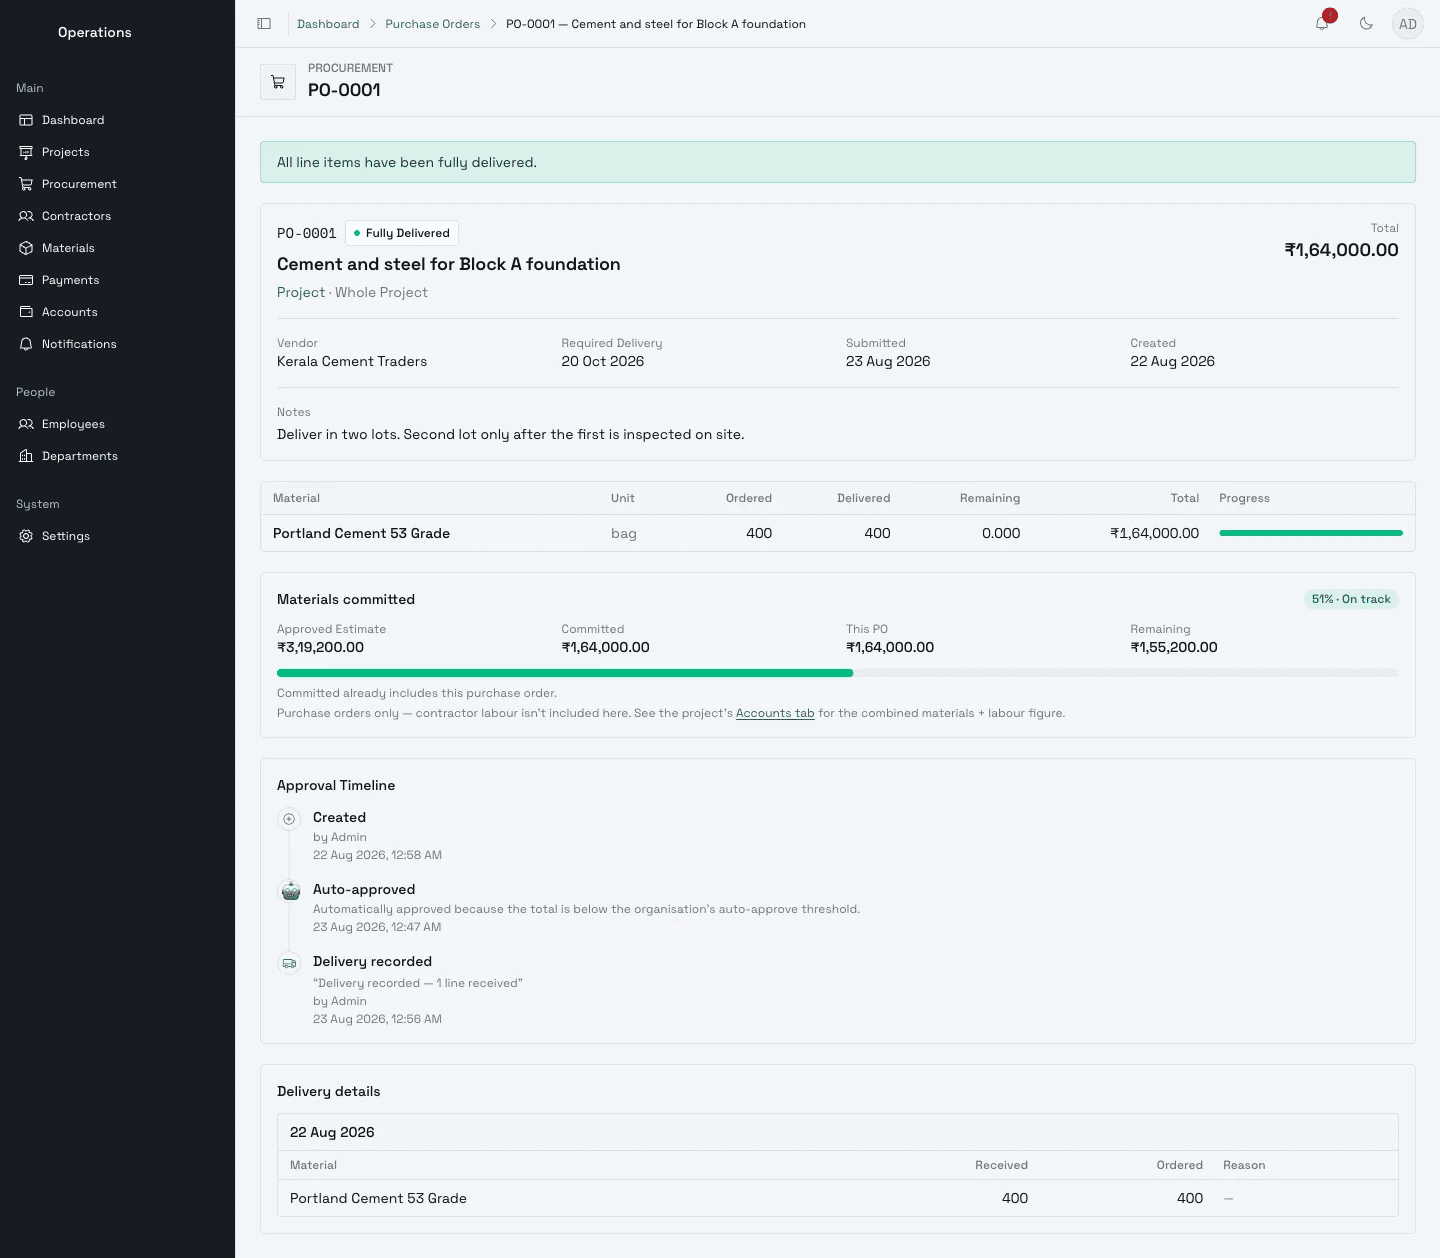Viewport: 1440px width, 1258px height.
Task: Click the ₹1,55,200.00 remaining value
Action: click(x=1174, y=647)
